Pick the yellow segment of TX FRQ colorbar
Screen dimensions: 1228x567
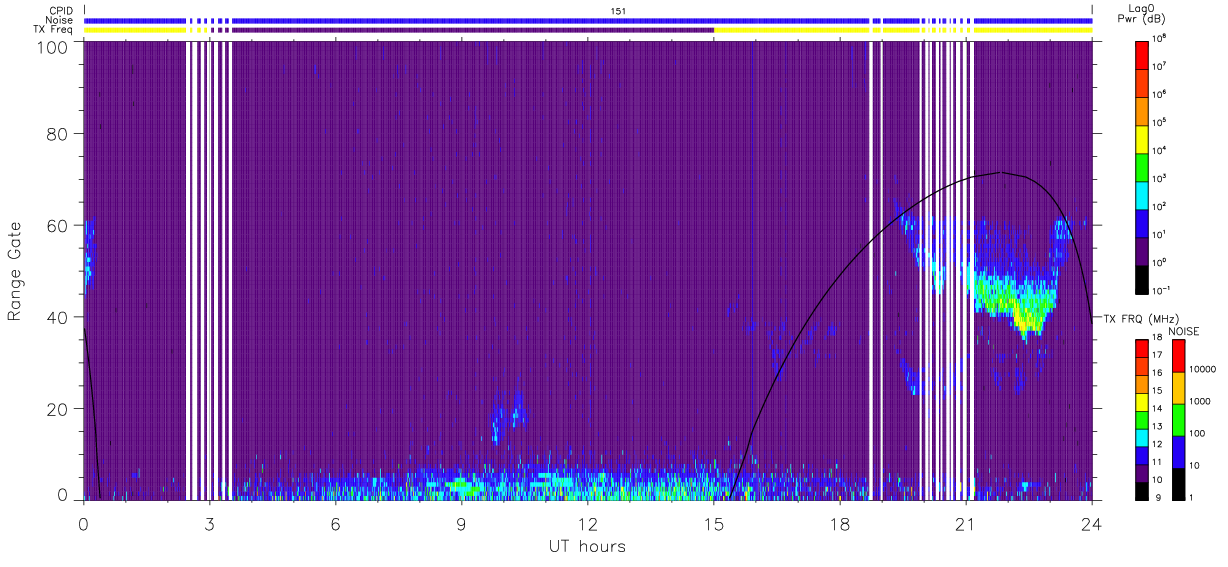point(1144,402)
